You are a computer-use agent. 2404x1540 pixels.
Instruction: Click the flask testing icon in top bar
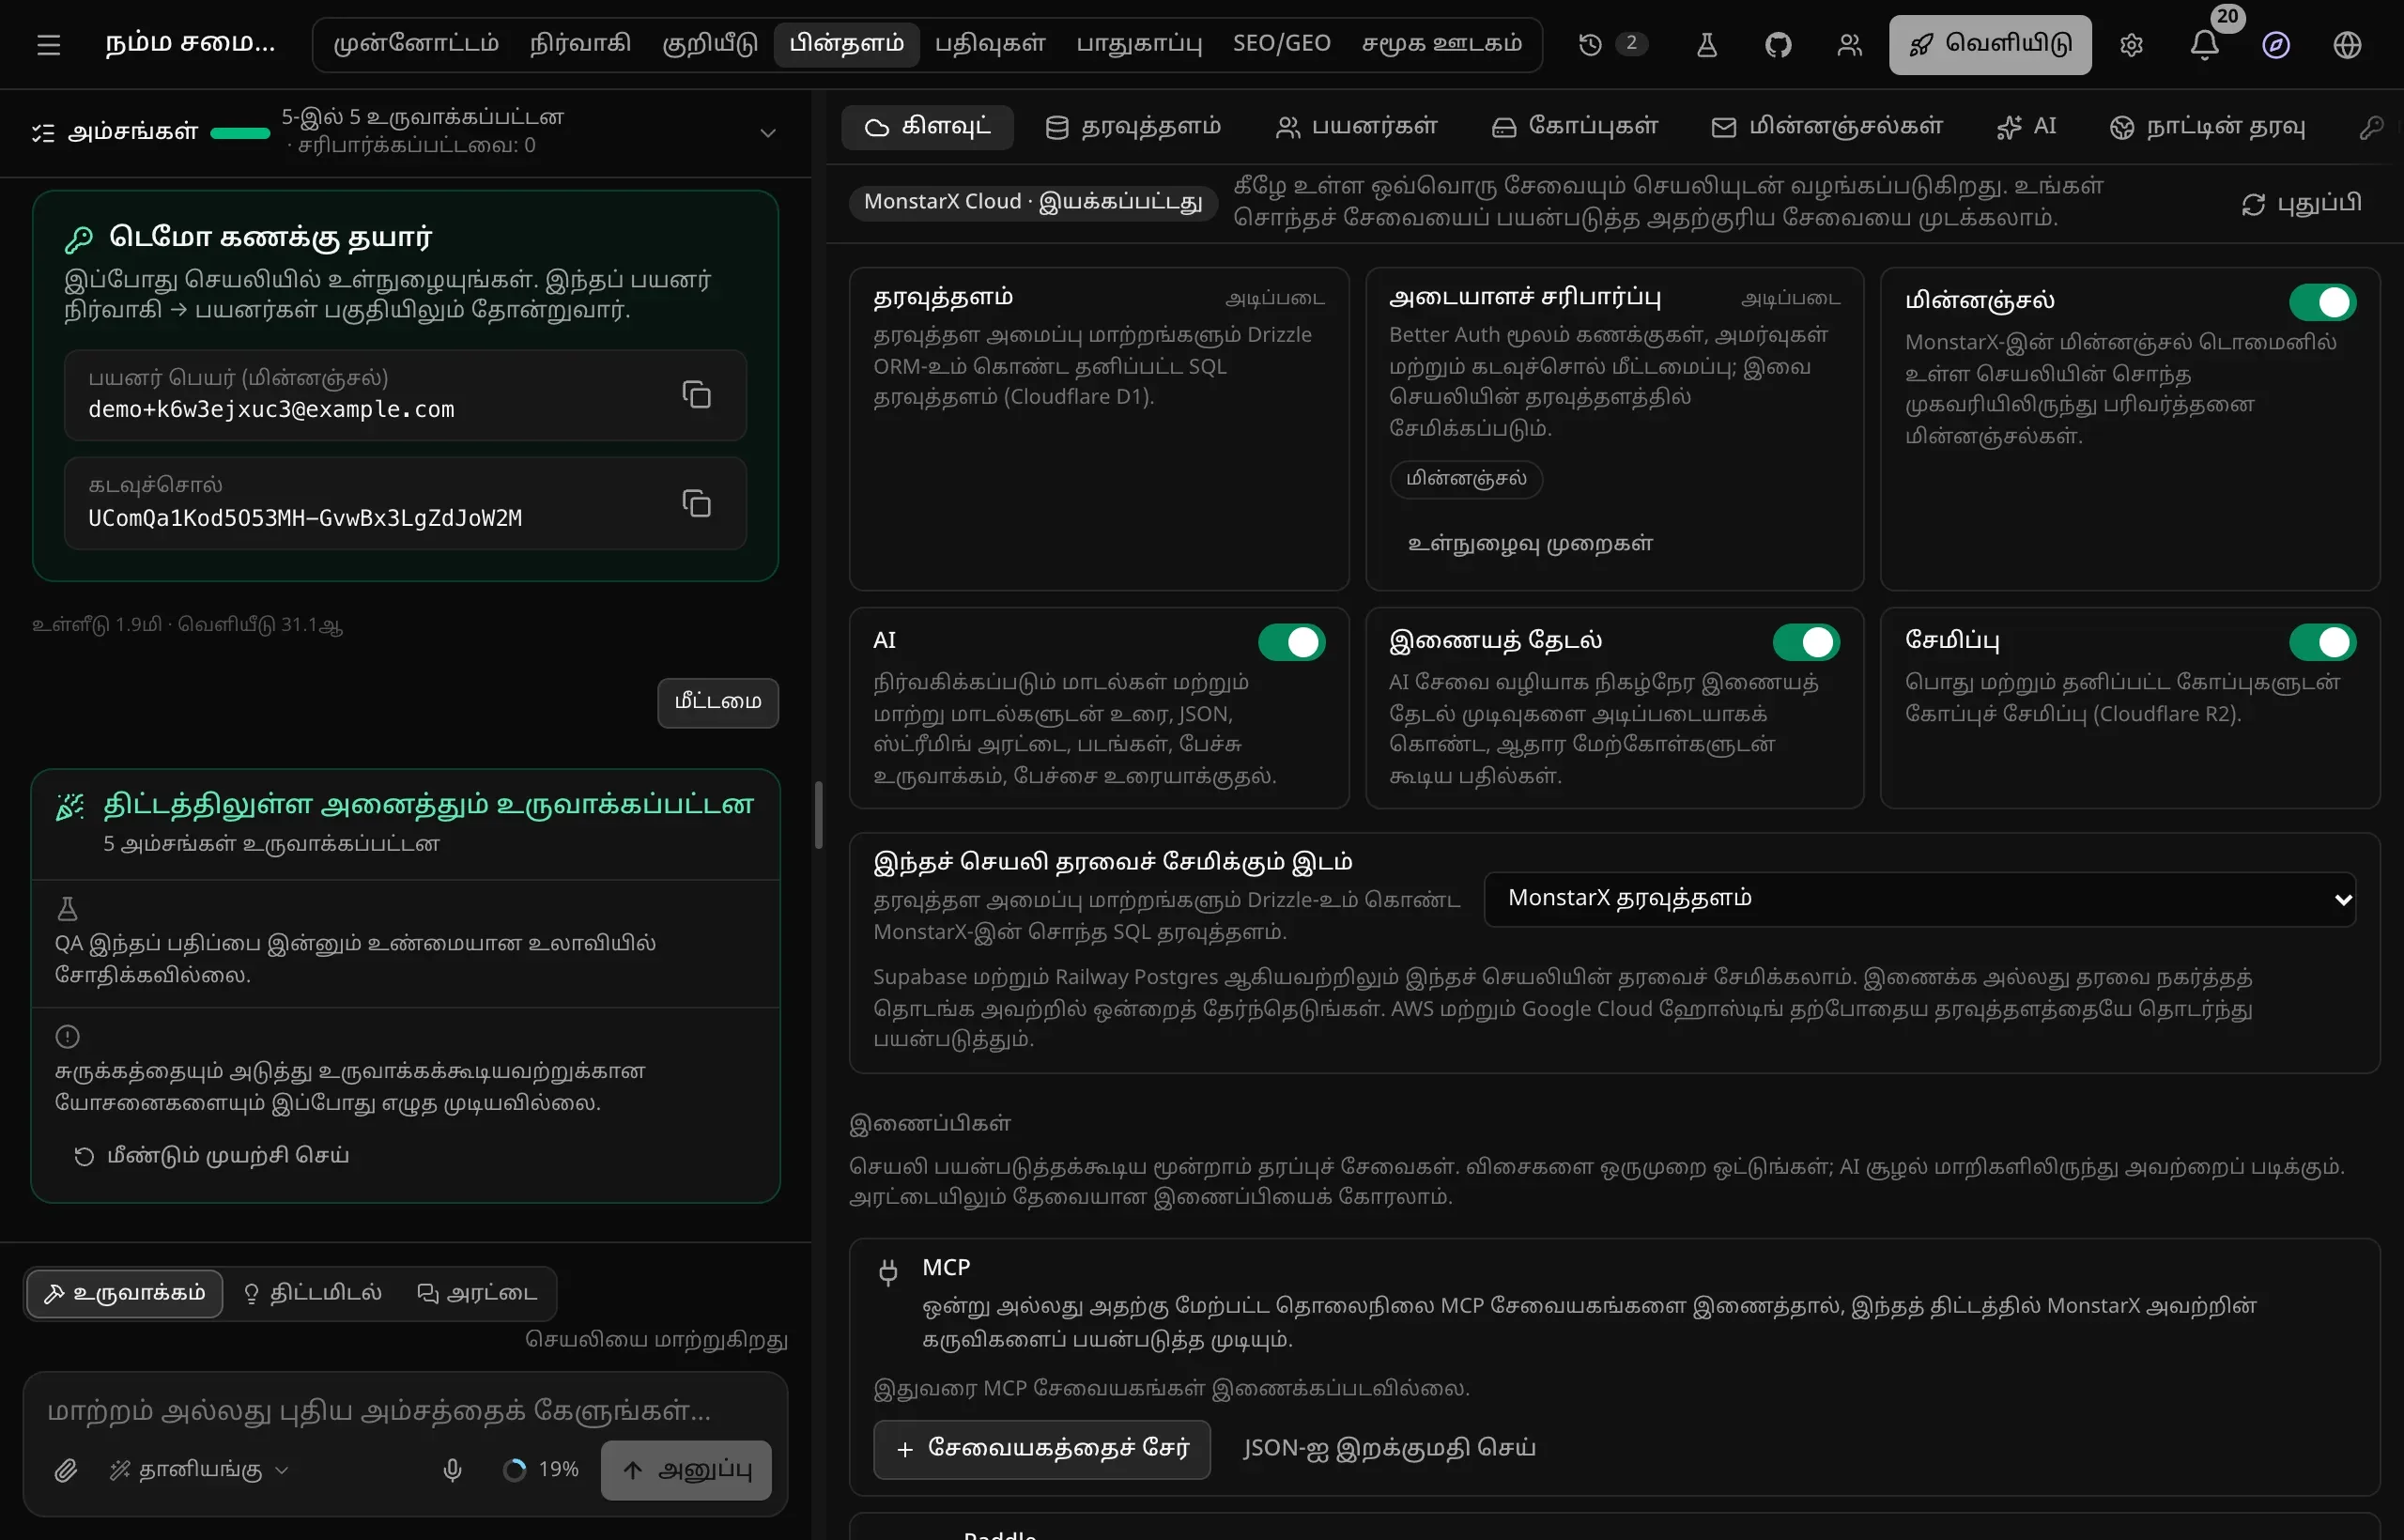[x=1706, y=45]
